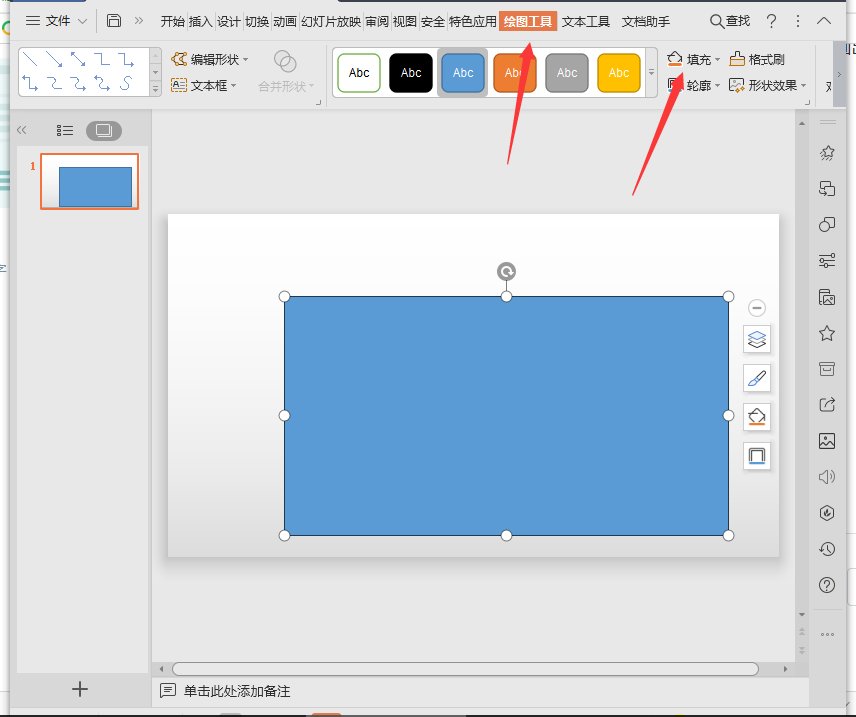Select the black Abc shape style swatch
Viewport: 856px width, 717px height.
411,73
